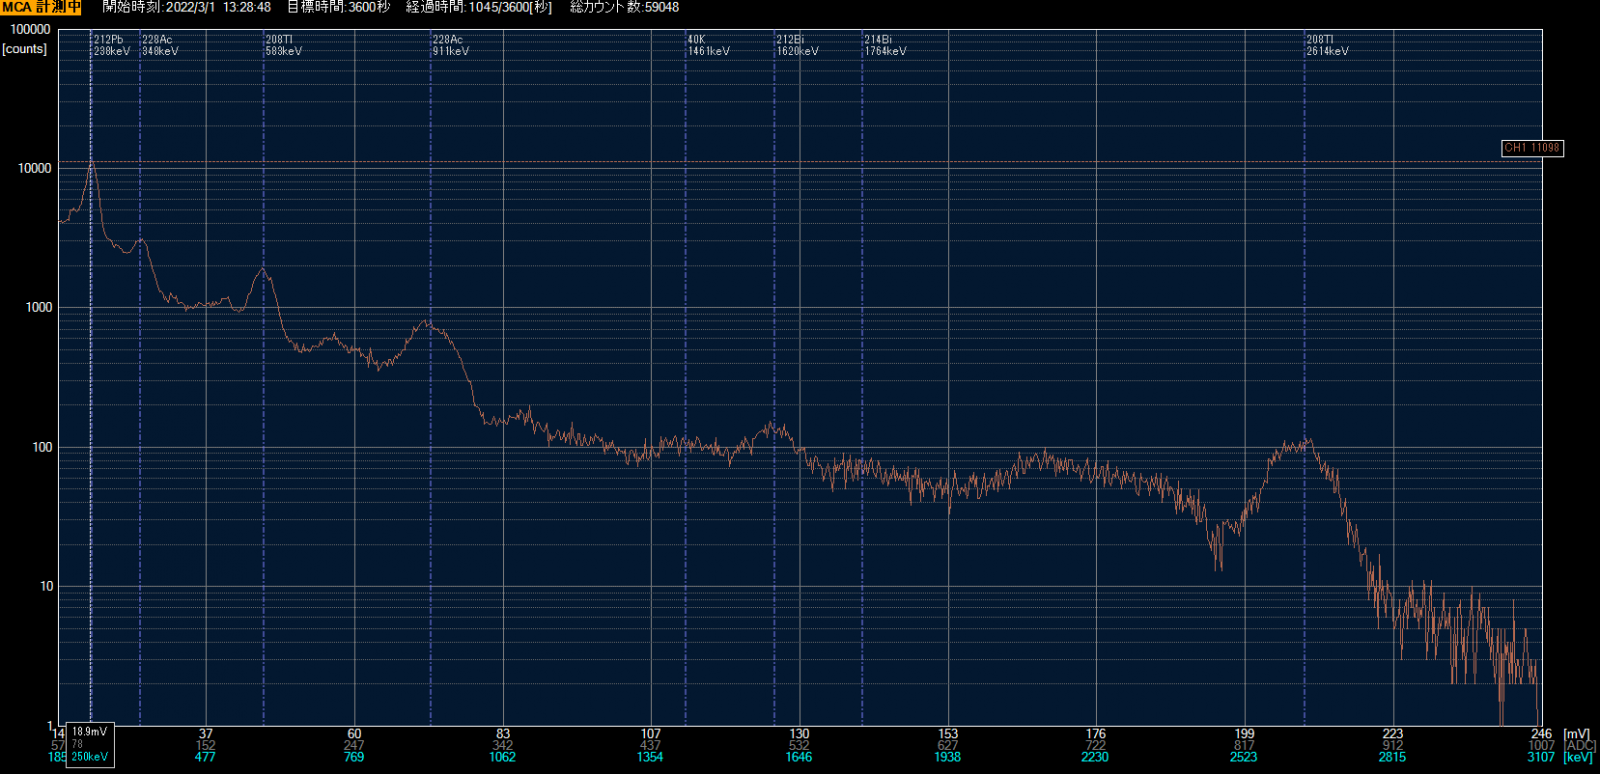The height and width of the screenshot is (774, 1600).
Task: Click the [mV] x-axis unit label
Action: tap(1577, 734)
